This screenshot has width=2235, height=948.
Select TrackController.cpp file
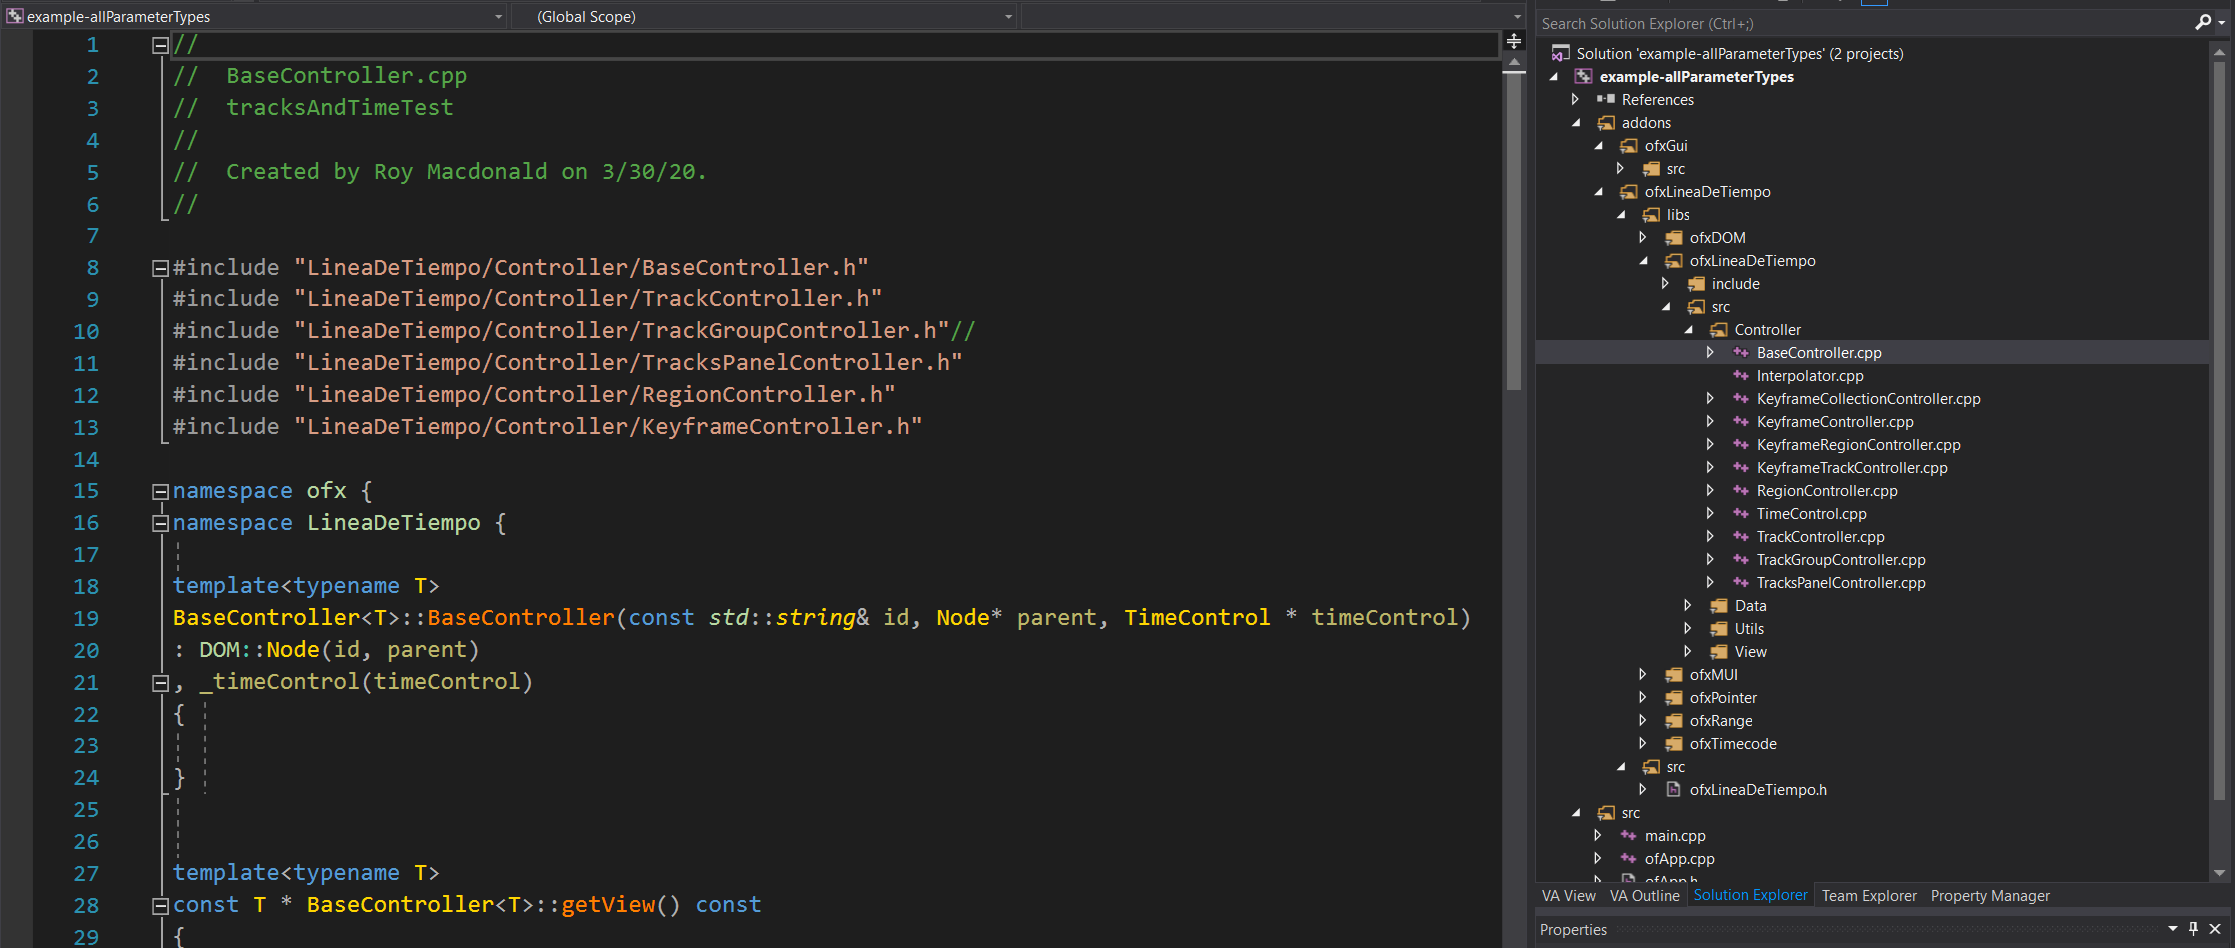(x=1820, y=536)
